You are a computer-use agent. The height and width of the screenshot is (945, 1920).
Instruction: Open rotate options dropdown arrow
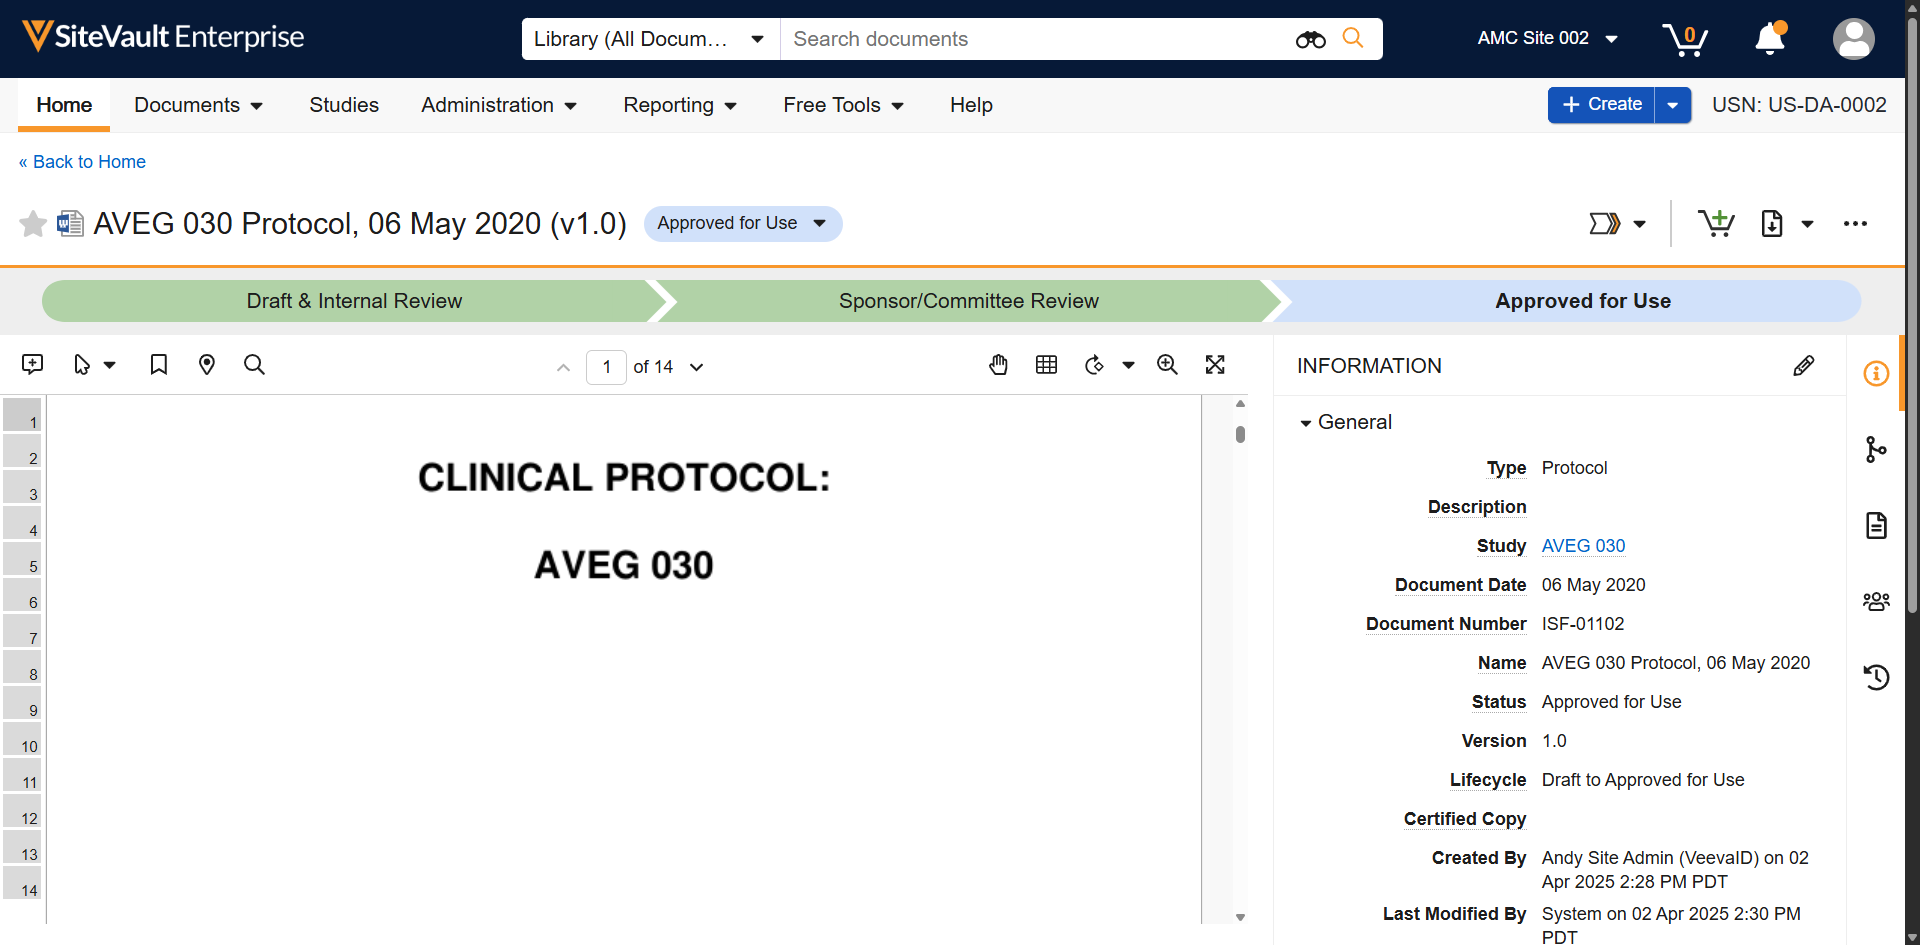click(x=1128, y=366)
